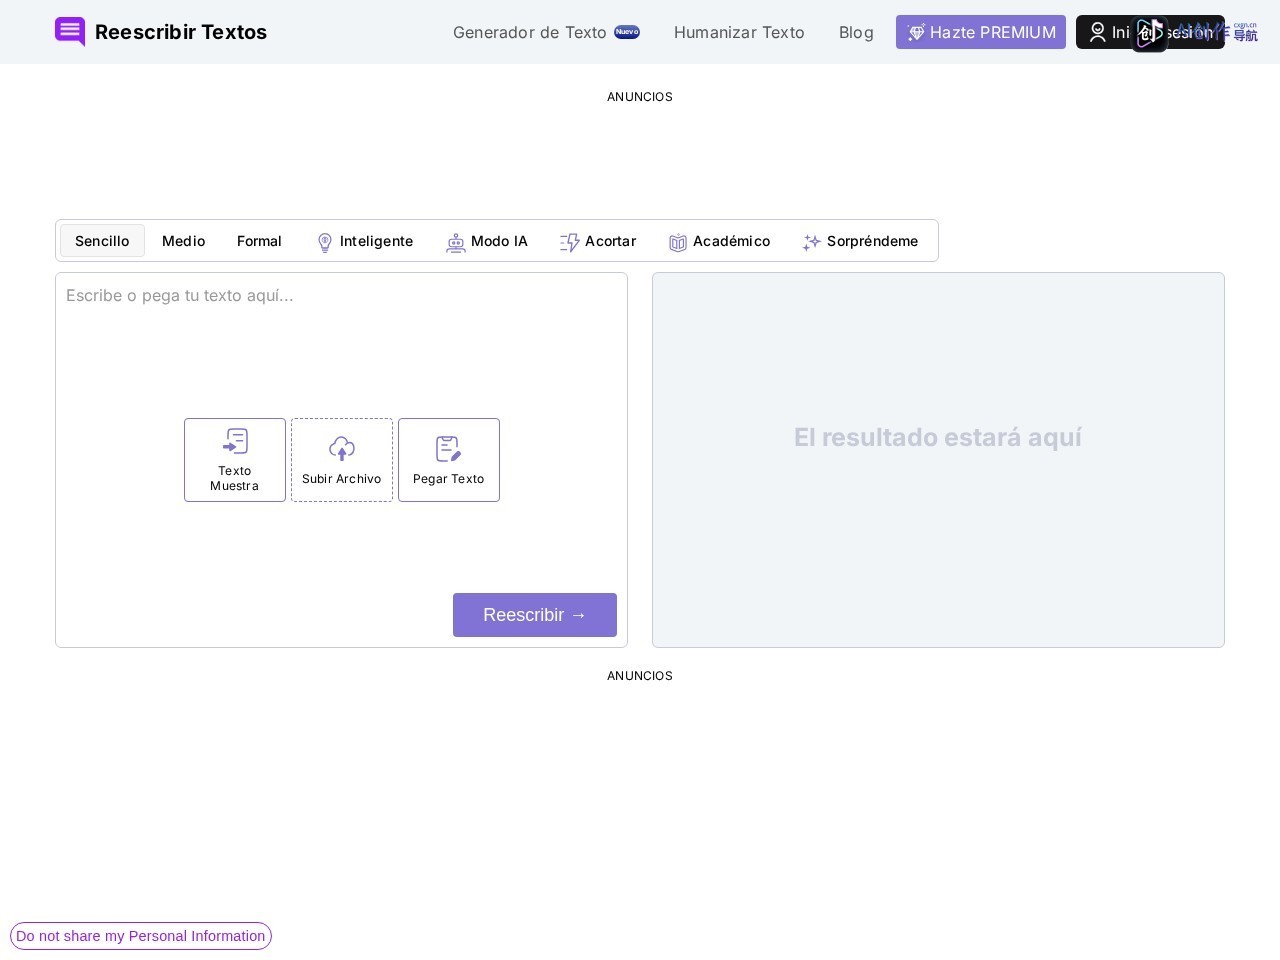This screenshot has height=960, width=1280.
Task: Click the Nuevo badge beside Generador de Texto
Action: [x=627, y=32]
